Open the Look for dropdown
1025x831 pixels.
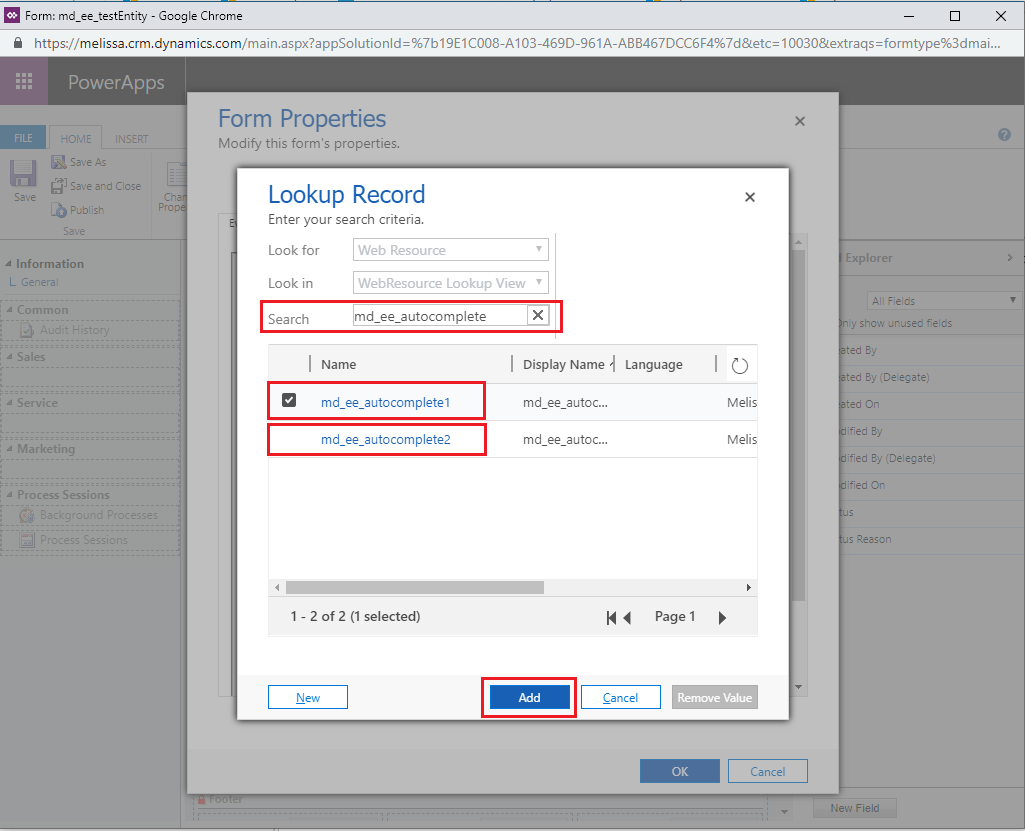[x=450, y=250]
